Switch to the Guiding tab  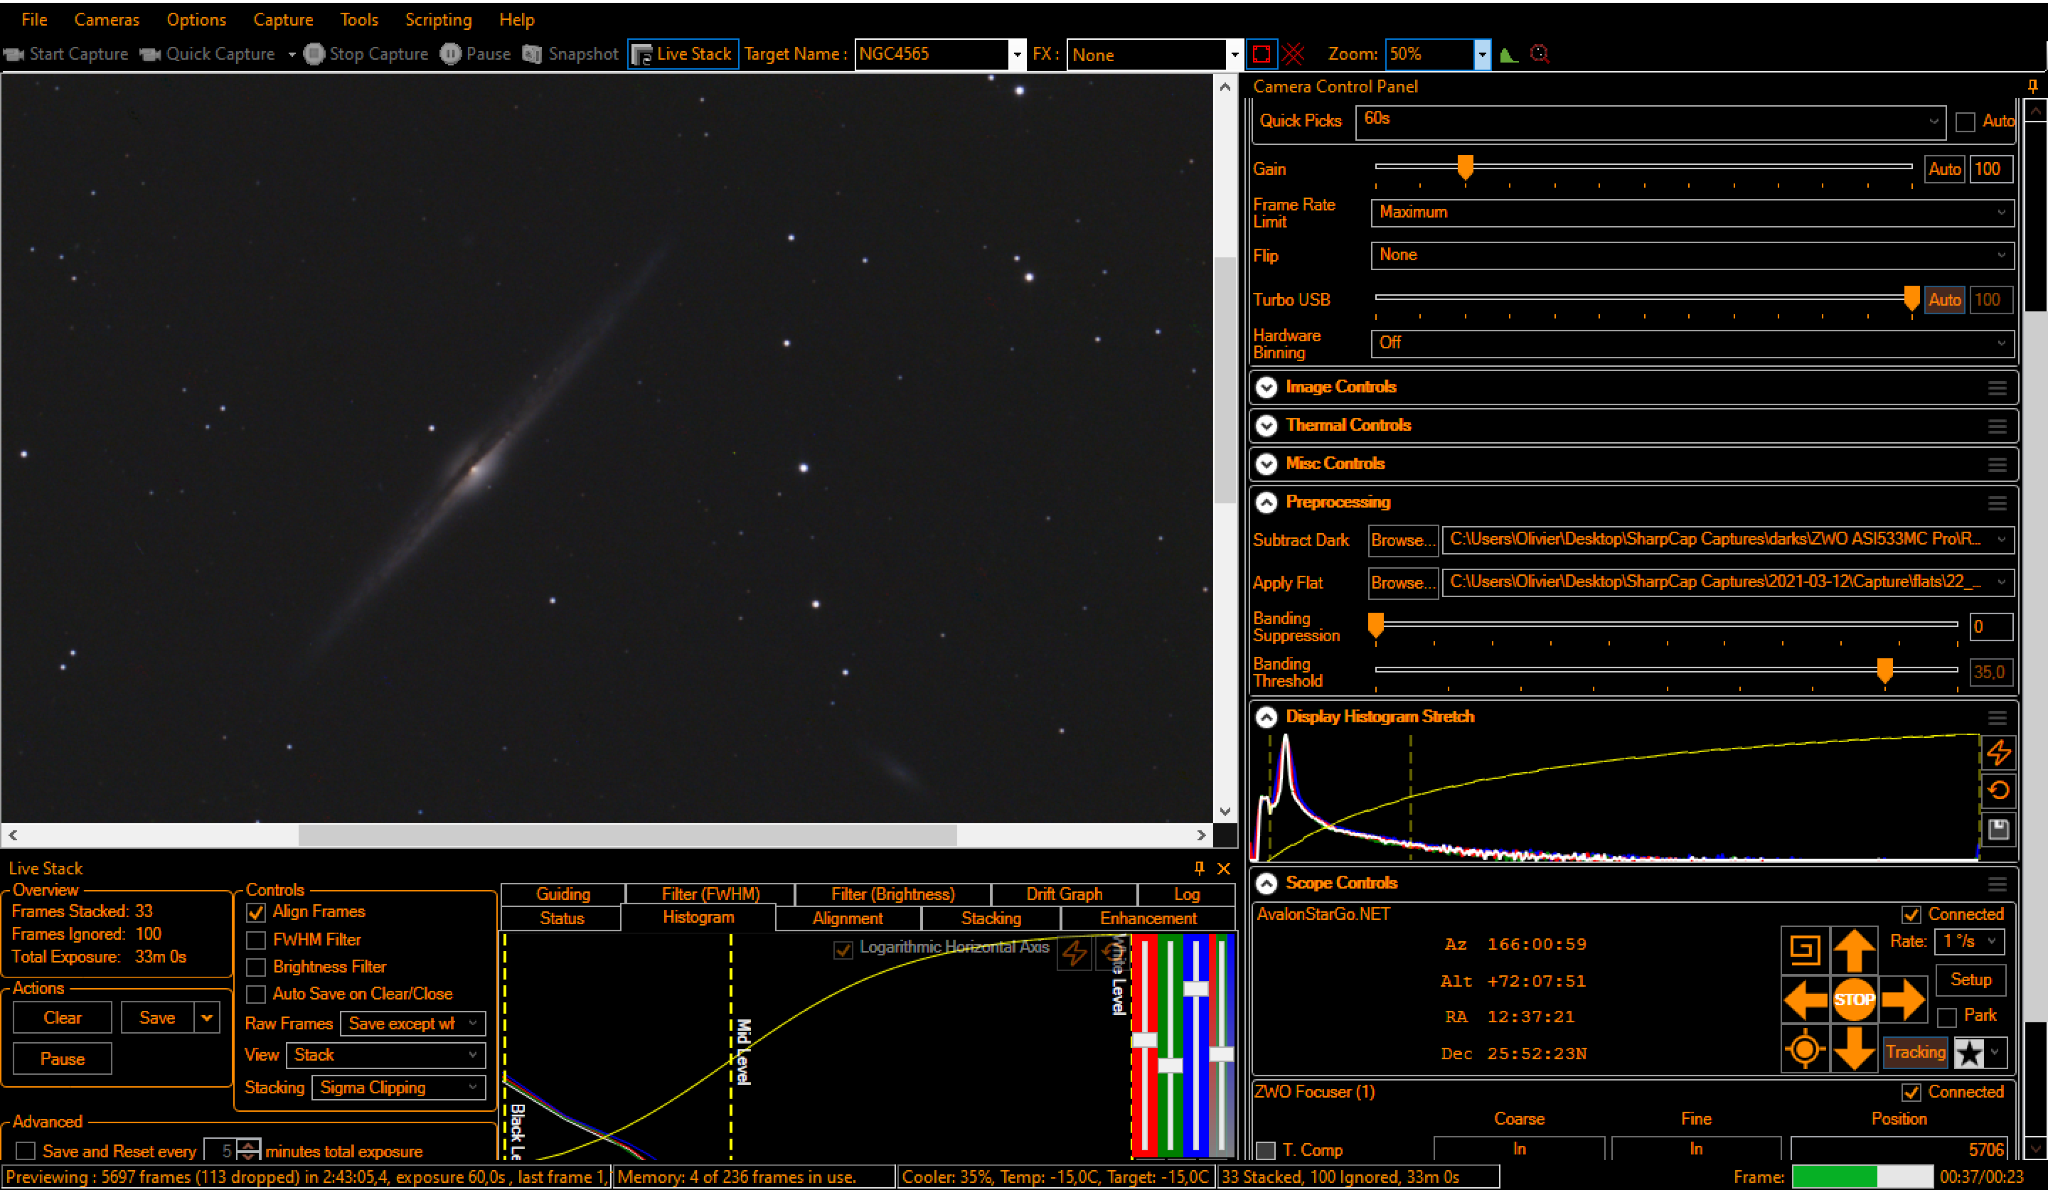pyautogui.click(x=563, y=894)
